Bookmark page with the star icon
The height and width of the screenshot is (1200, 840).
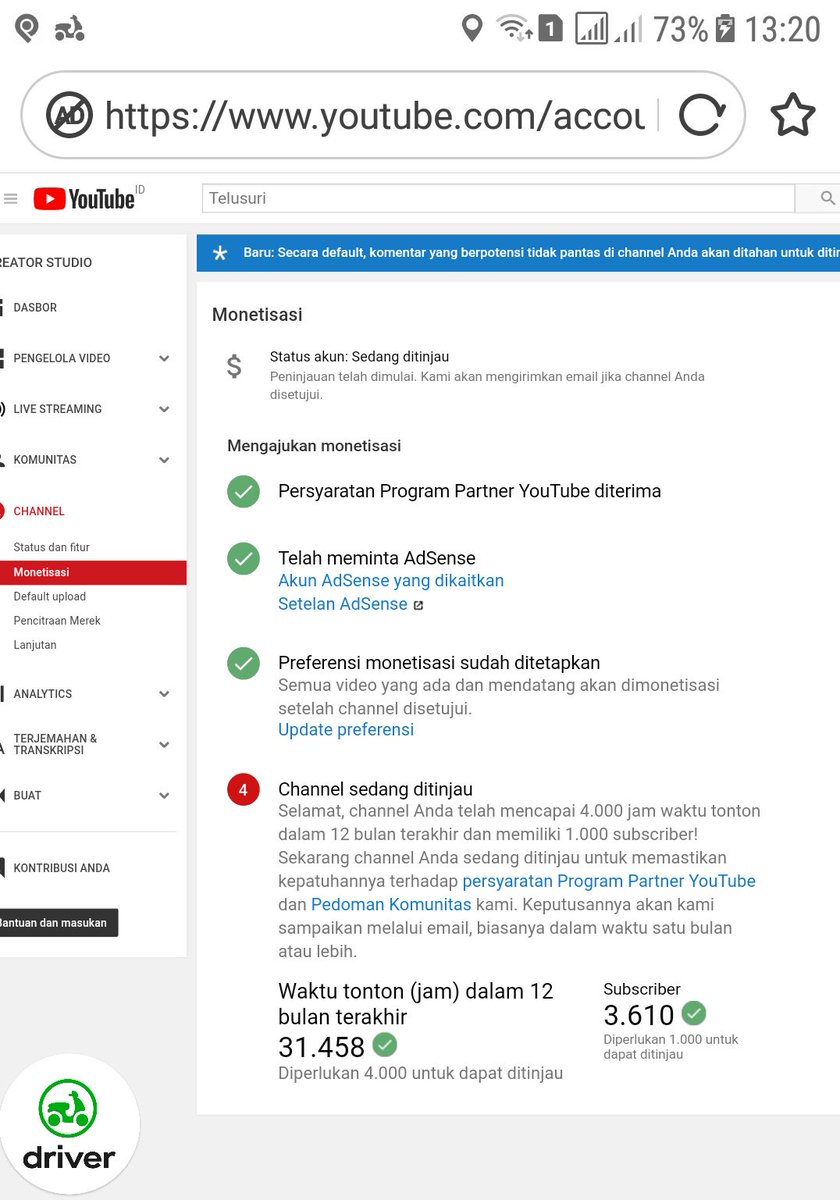tap(793, 115)
